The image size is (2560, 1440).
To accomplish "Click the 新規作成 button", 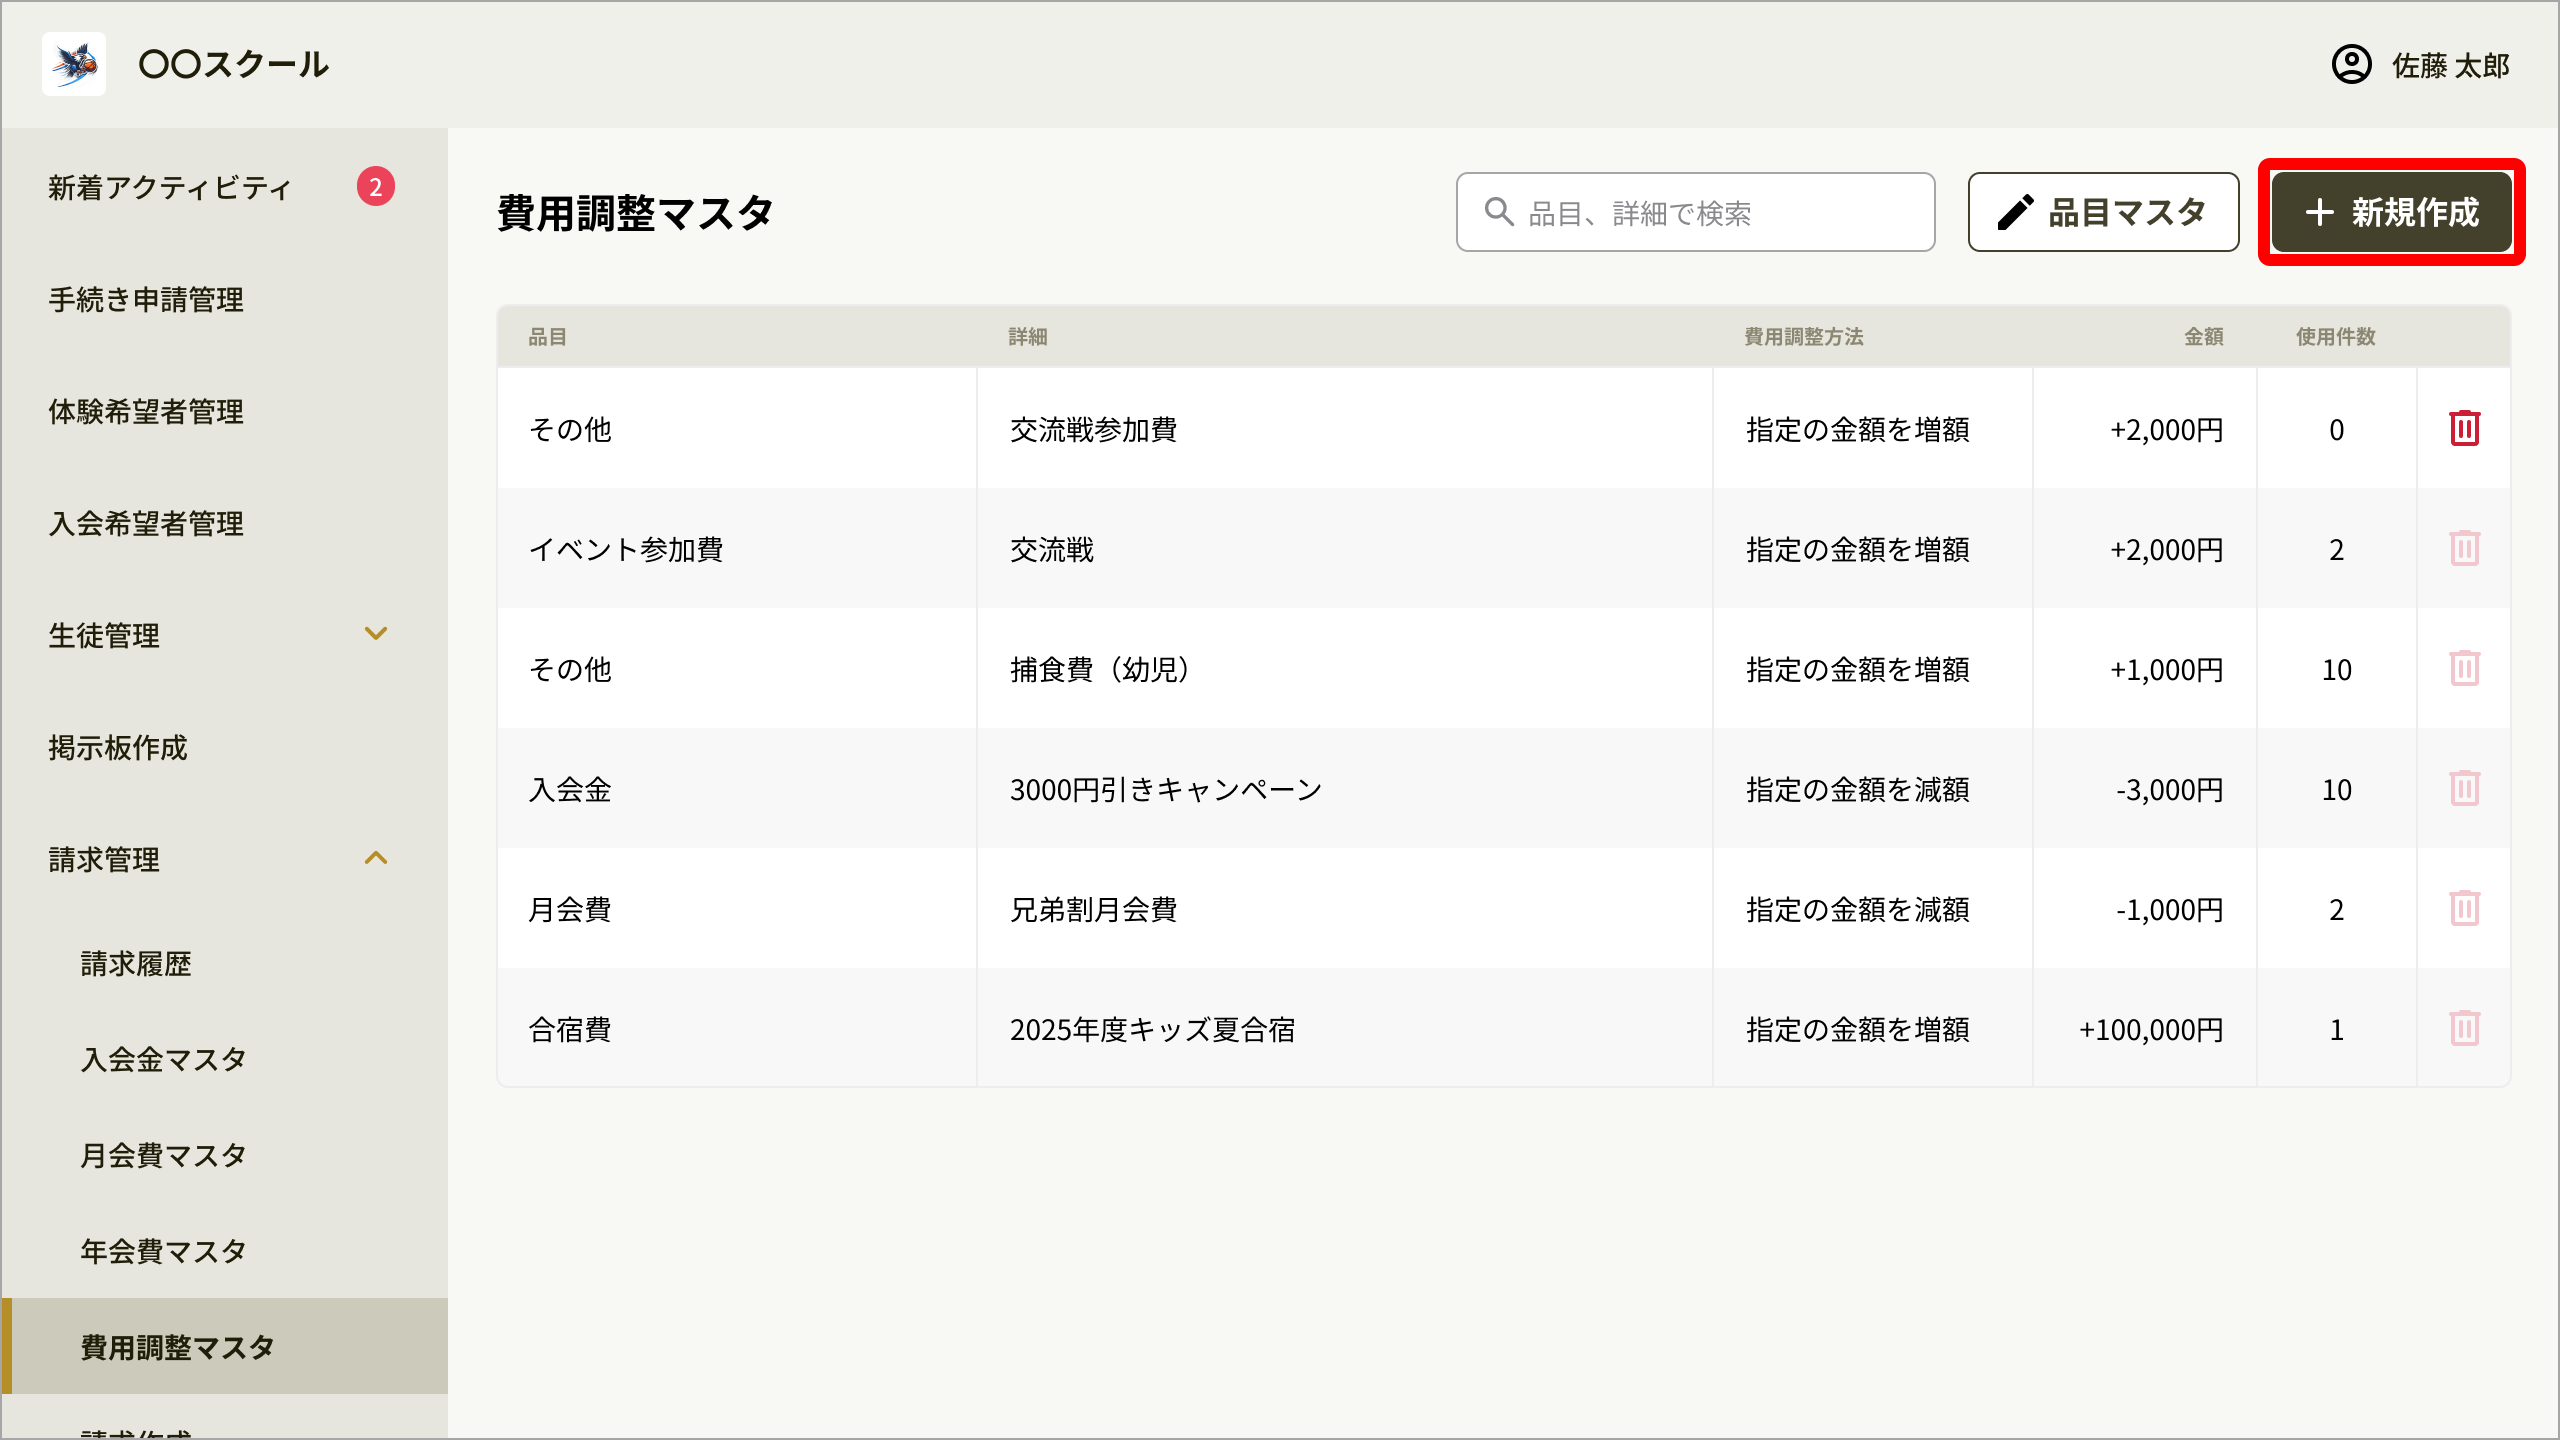I will point(2392,212).
